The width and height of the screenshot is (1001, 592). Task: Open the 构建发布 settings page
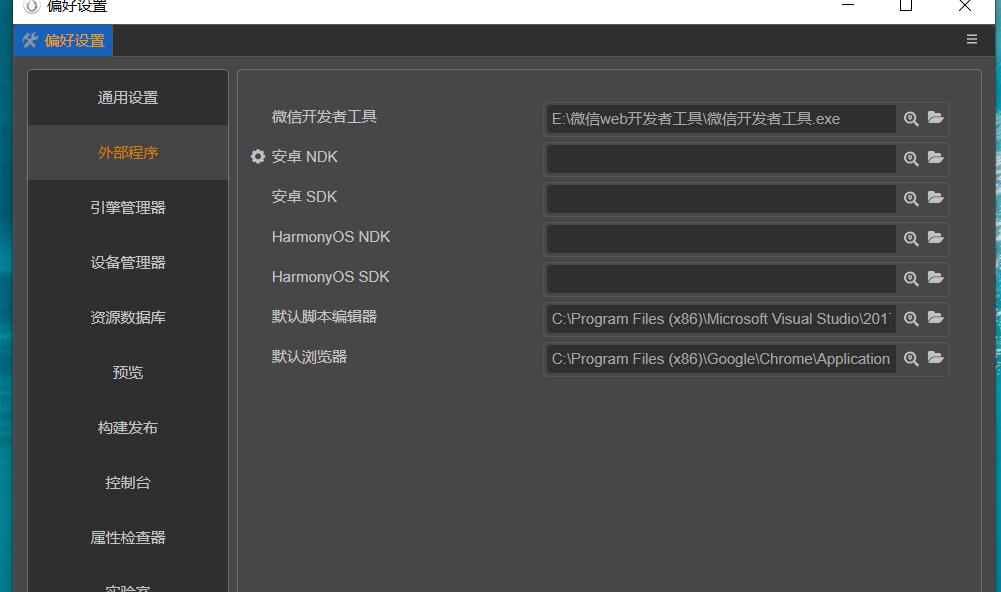pyautogui.click(x=127, y=427)
